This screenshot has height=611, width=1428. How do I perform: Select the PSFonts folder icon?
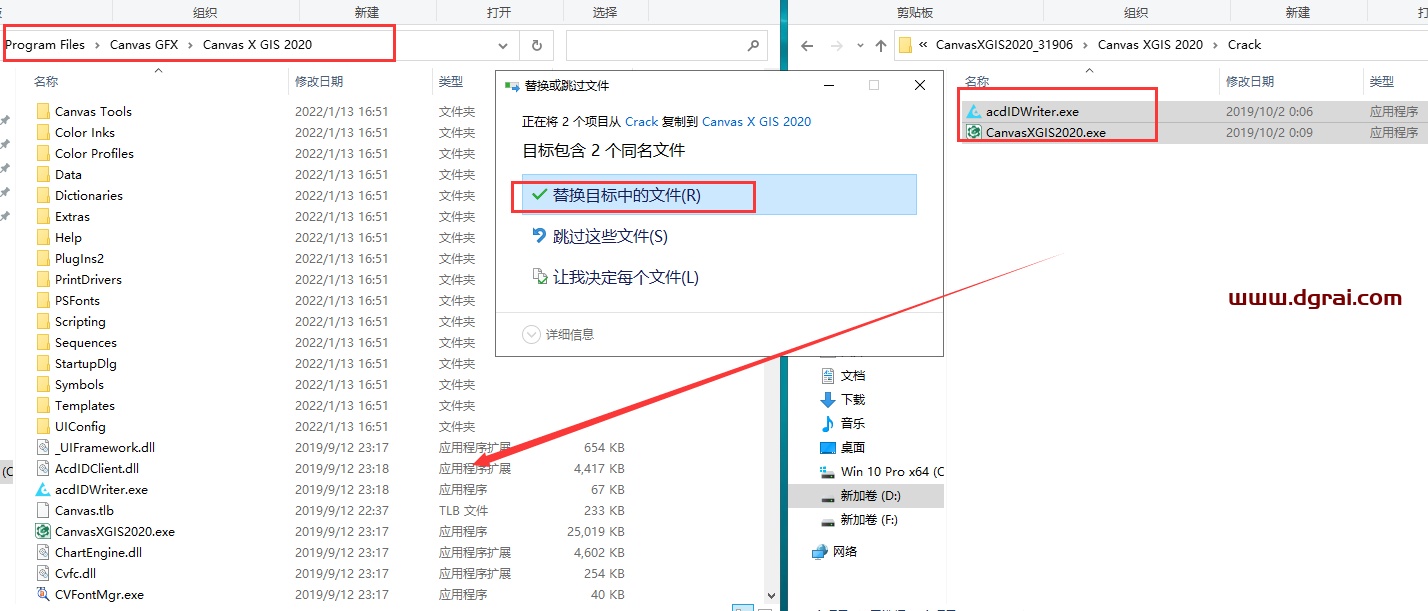(43, 300)
